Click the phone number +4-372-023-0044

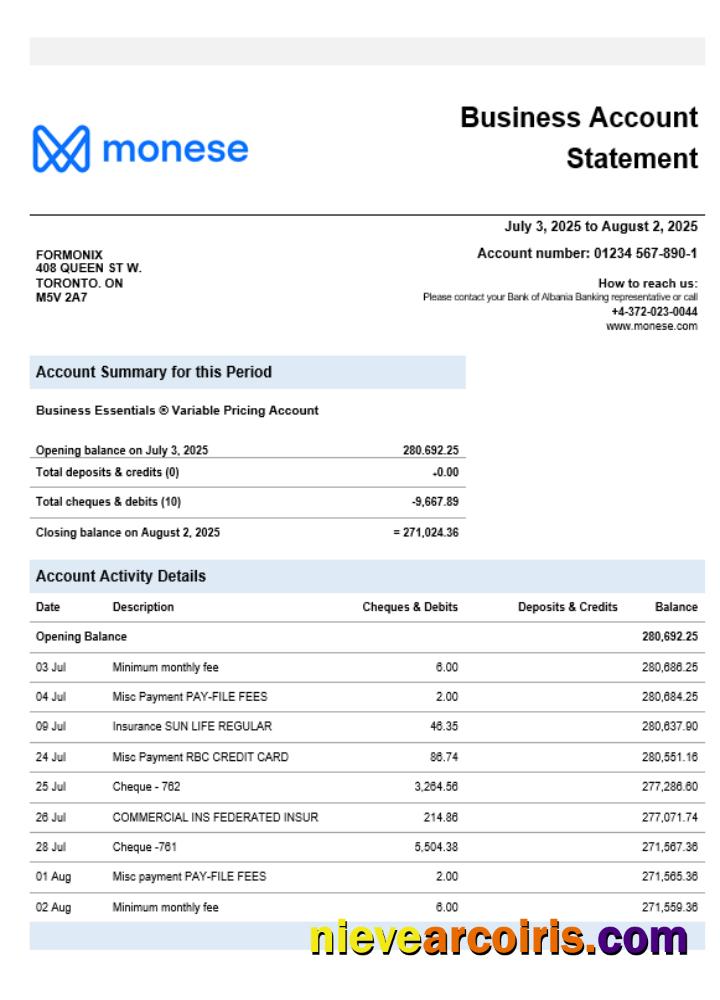654,312
